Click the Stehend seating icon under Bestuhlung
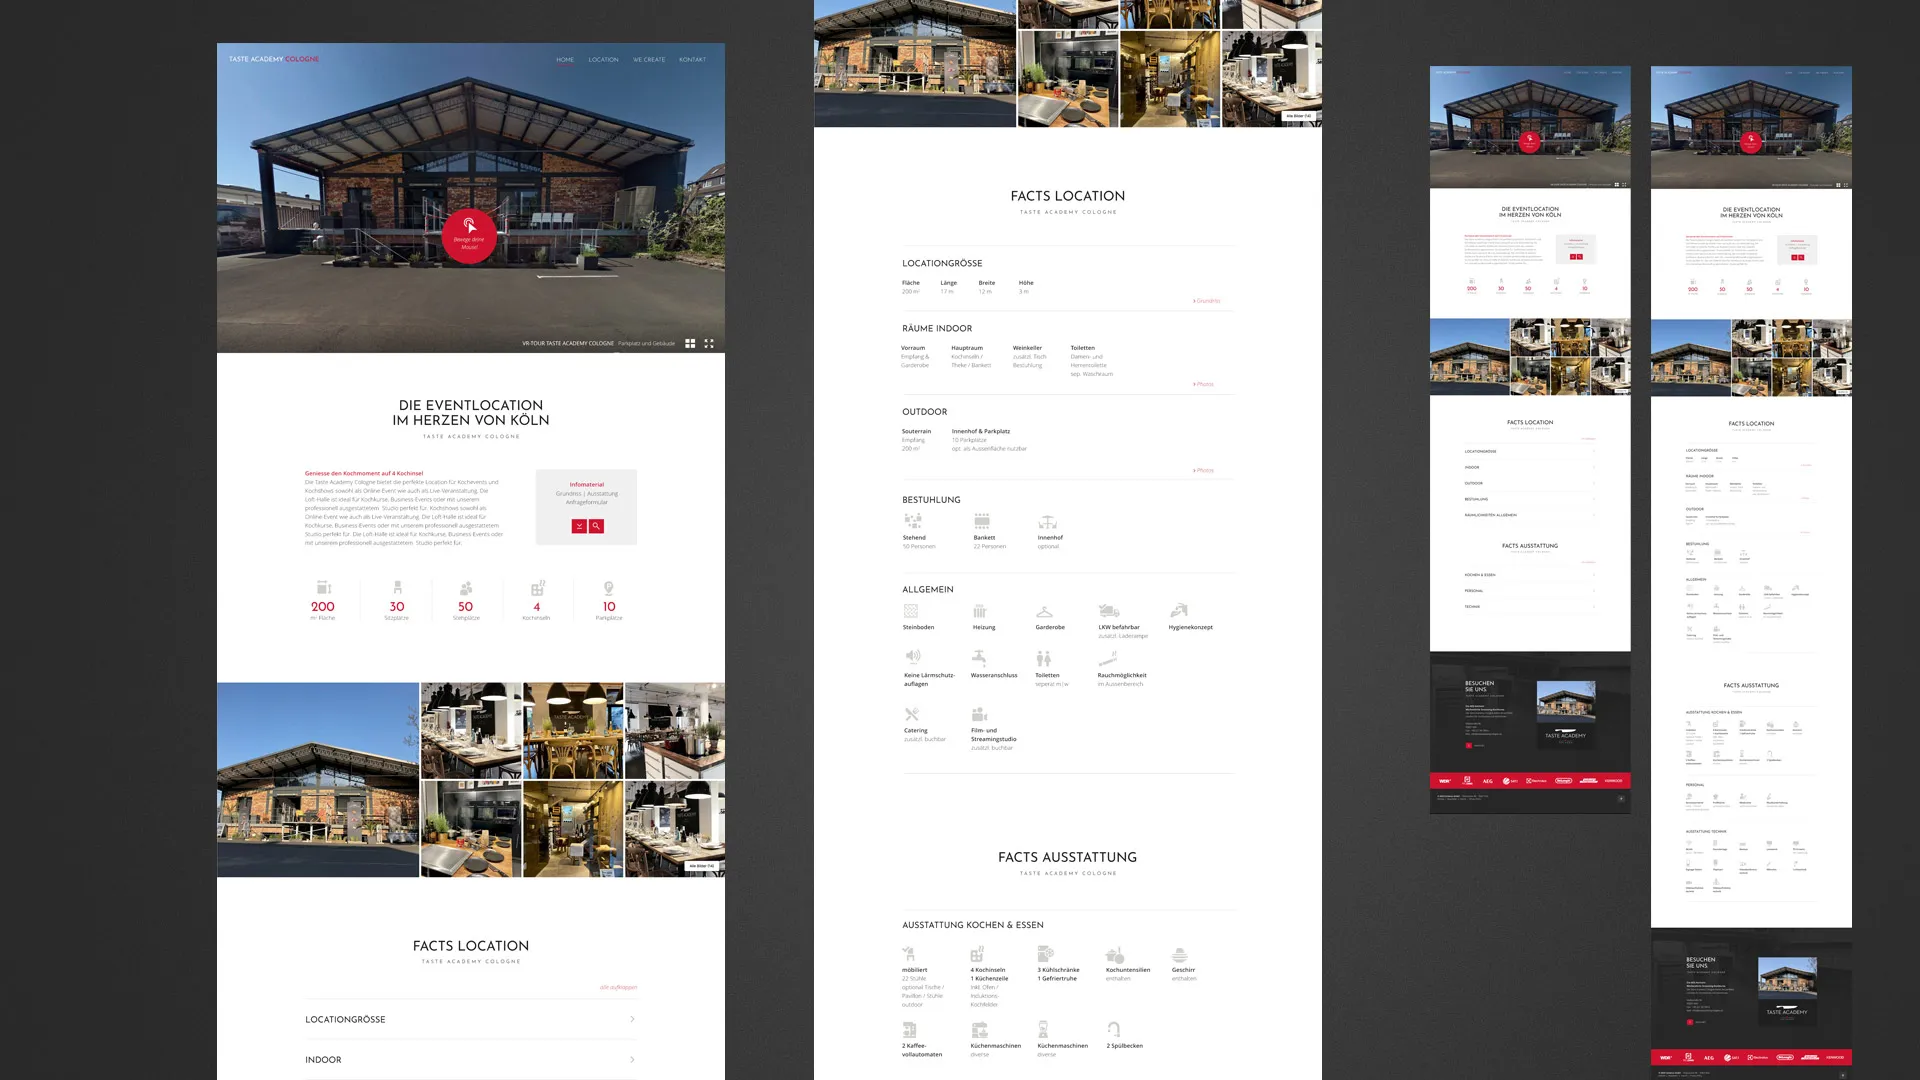This screenshot has height=1080, width=1920. click(x=912, y=521)
